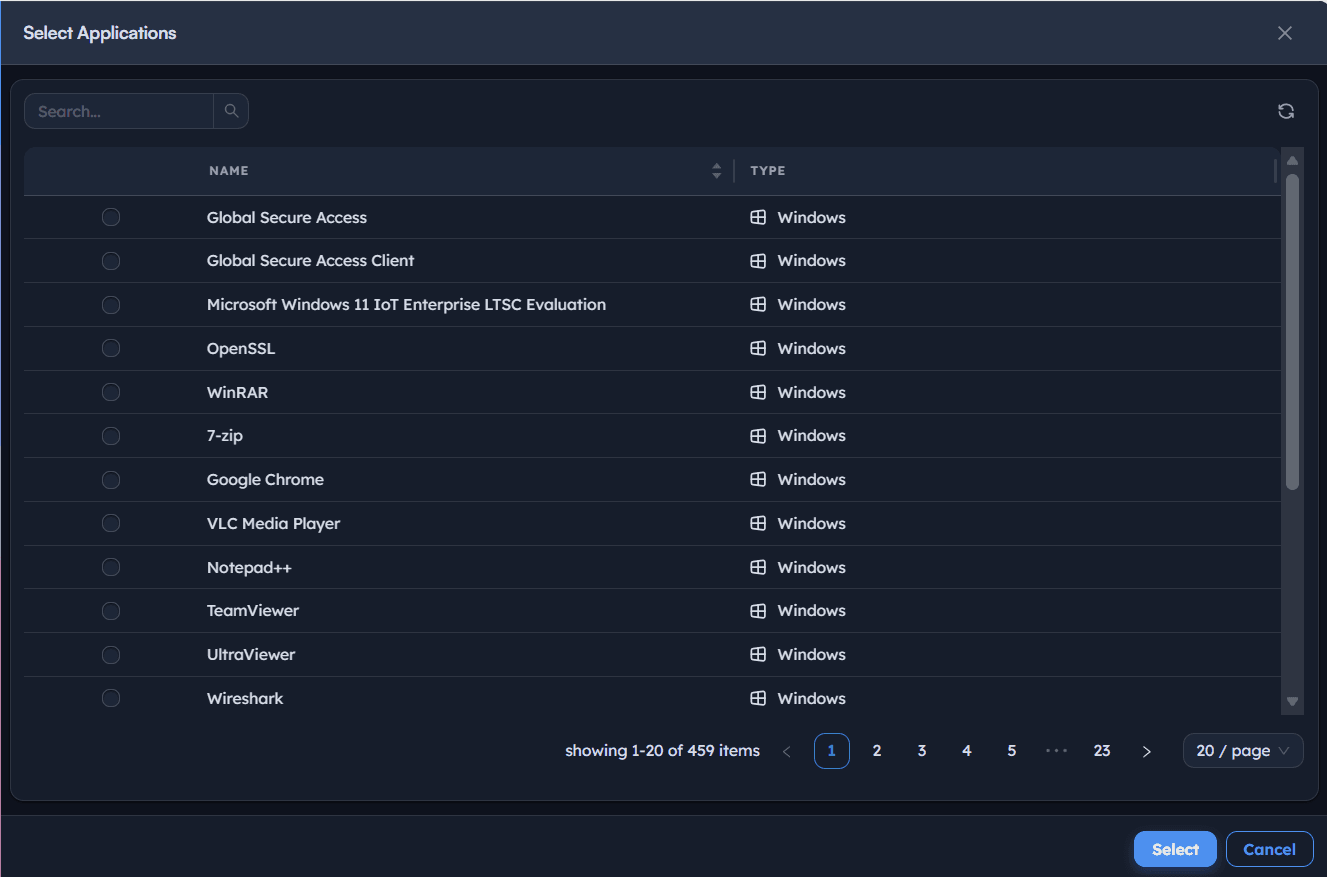Click the scrollbar up arrow
1327x877 pixels.
tap(1292, 161)
